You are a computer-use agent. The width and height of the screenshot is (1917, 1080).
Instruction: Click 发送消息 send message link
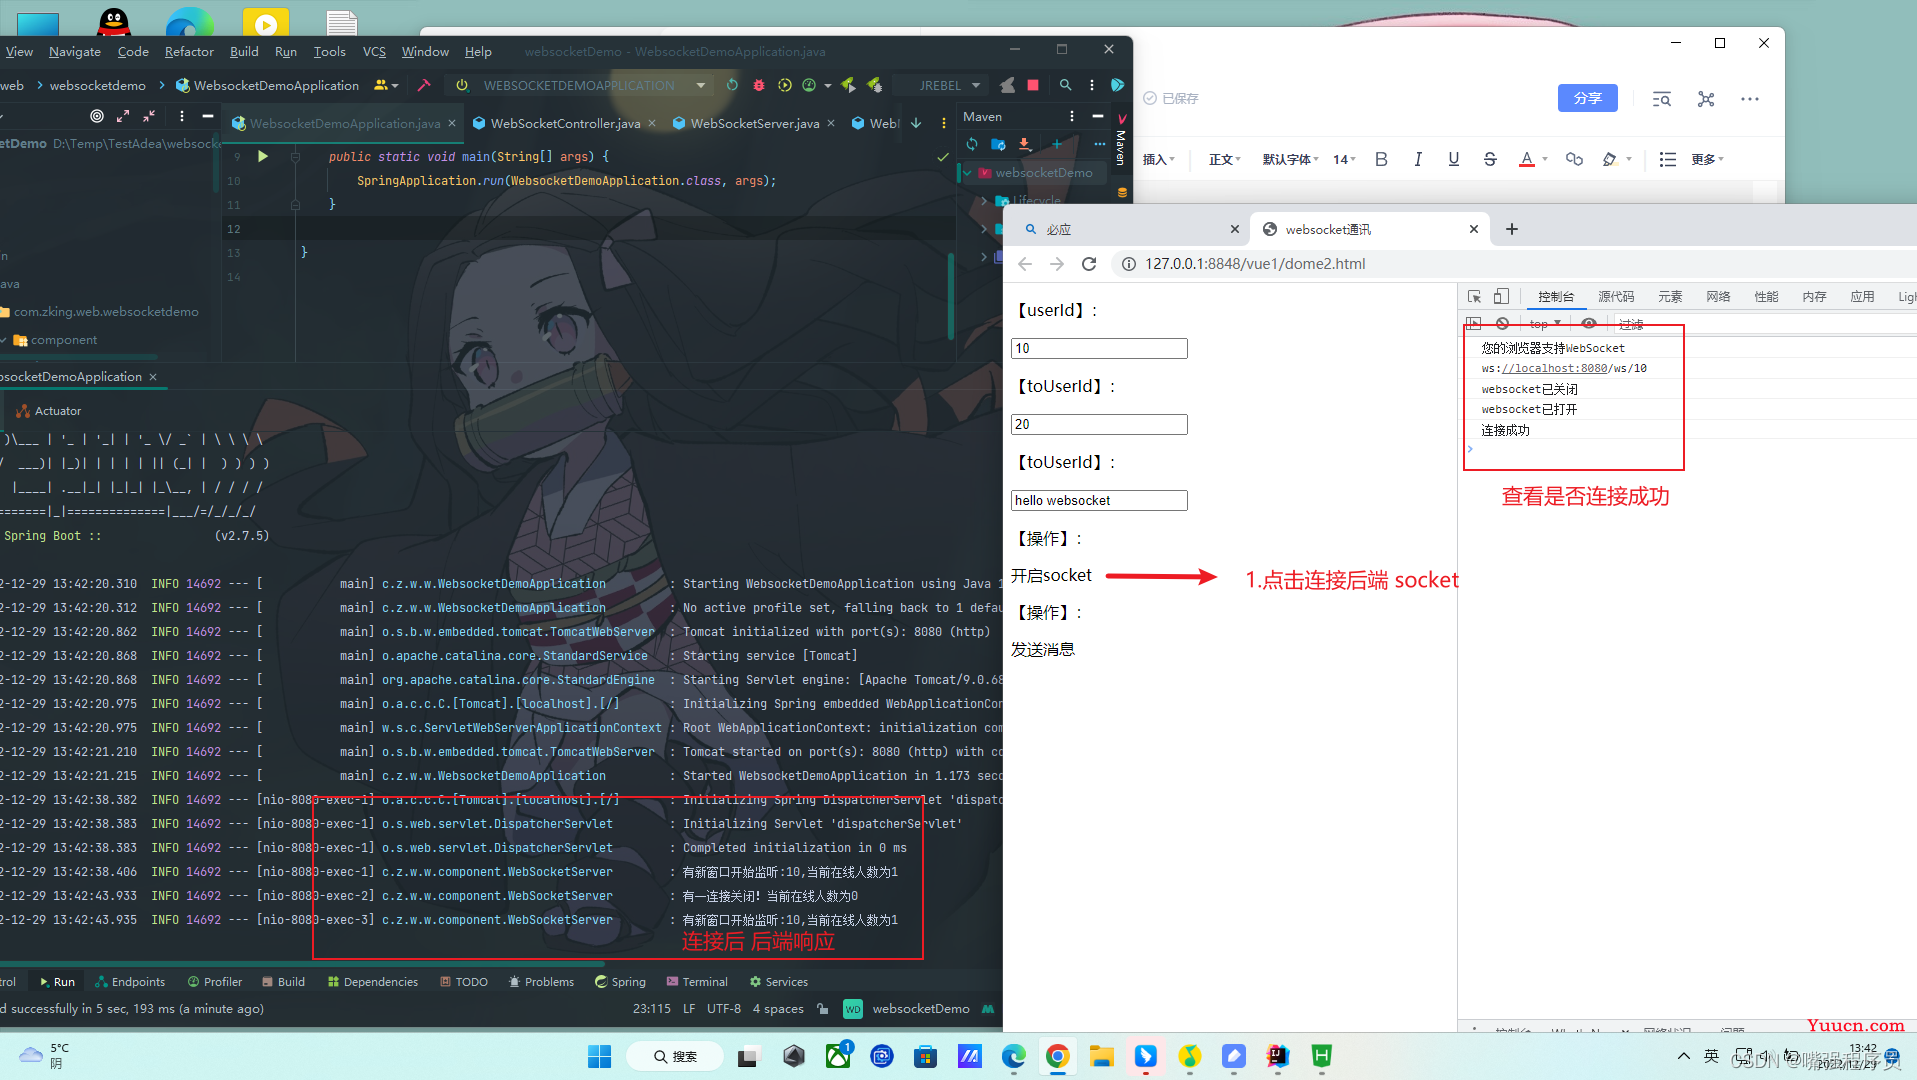(1042, 649)
